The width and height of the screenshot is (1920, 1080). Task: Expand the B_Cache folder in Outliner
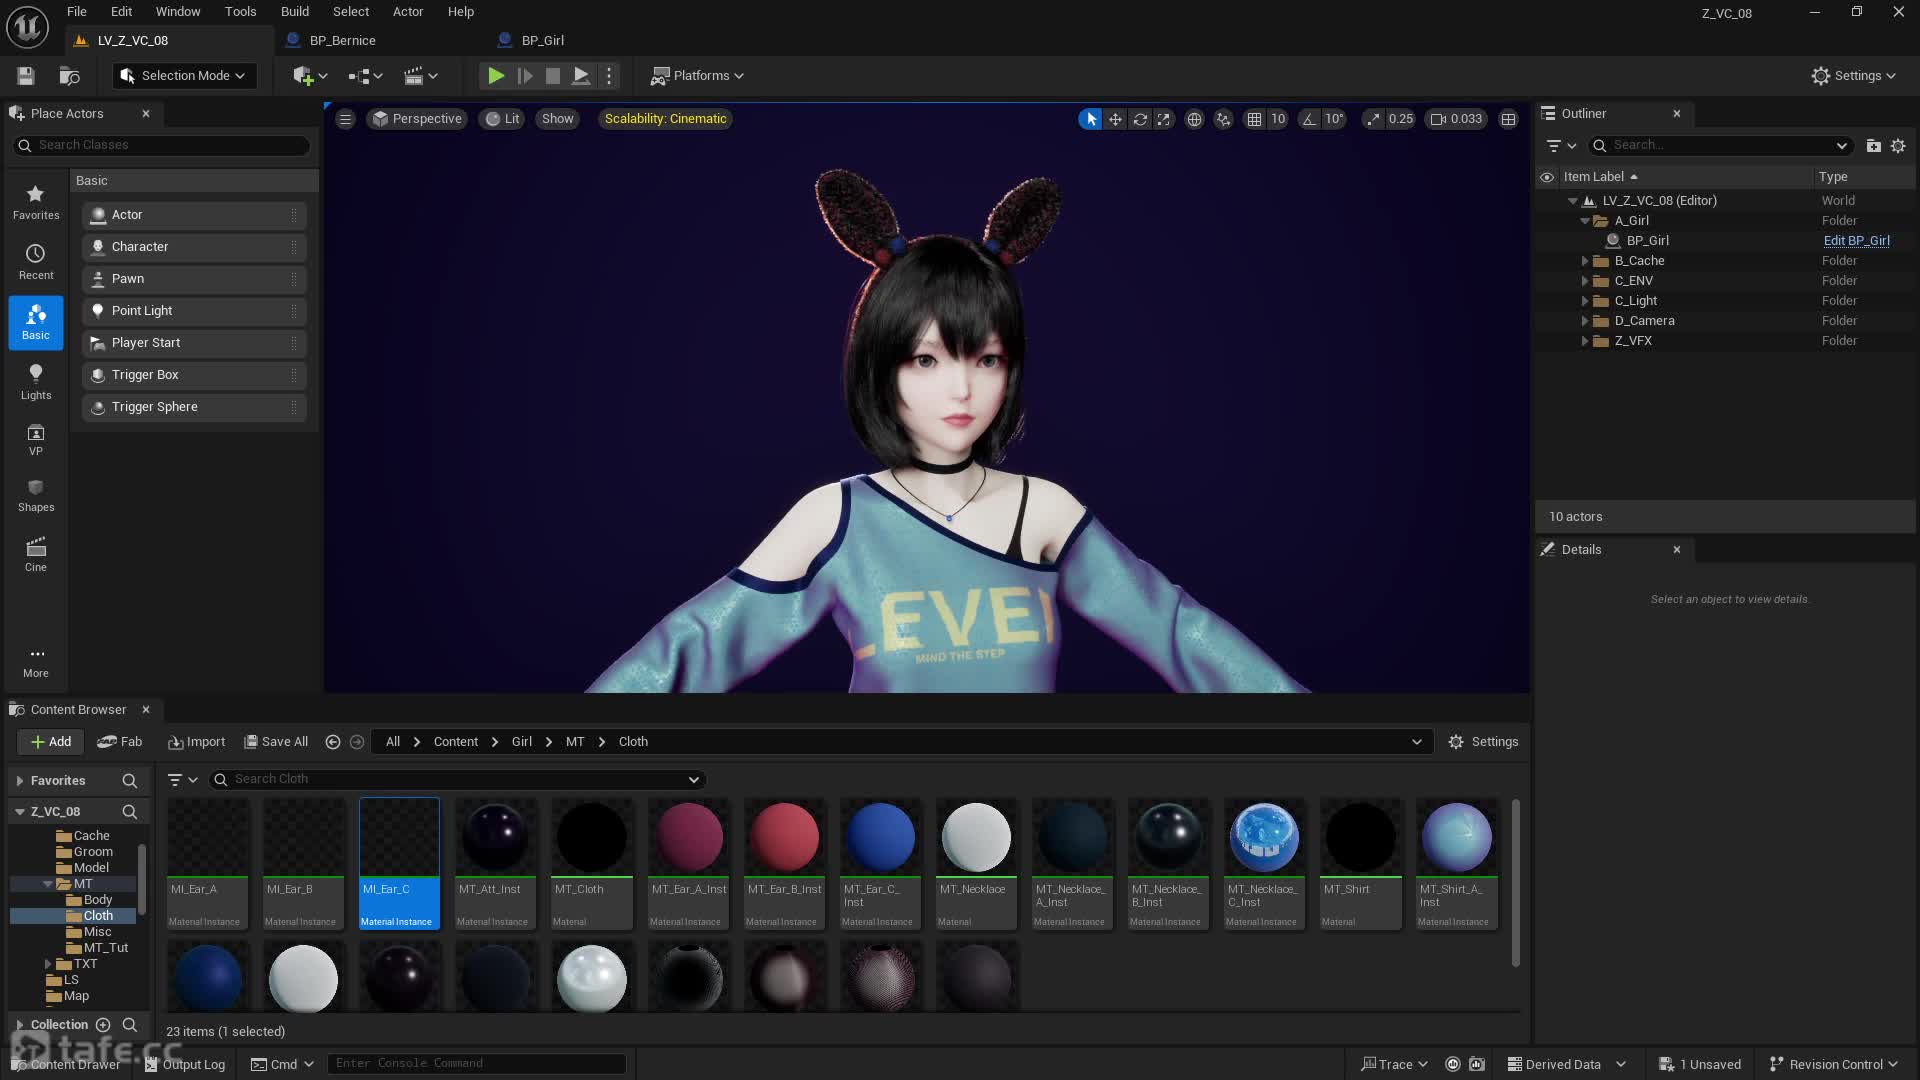tap(1585, 261)
